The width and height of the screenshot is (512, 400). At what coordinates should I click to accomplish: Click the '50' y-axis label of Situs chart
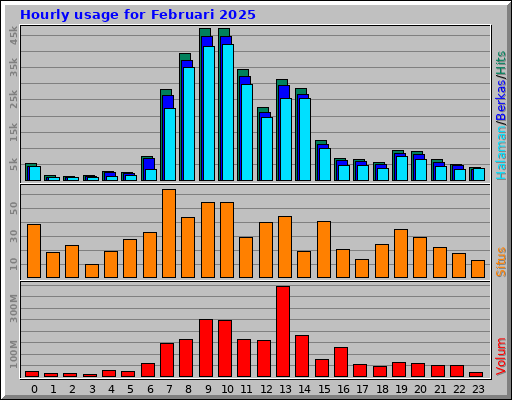pos(14,209)
